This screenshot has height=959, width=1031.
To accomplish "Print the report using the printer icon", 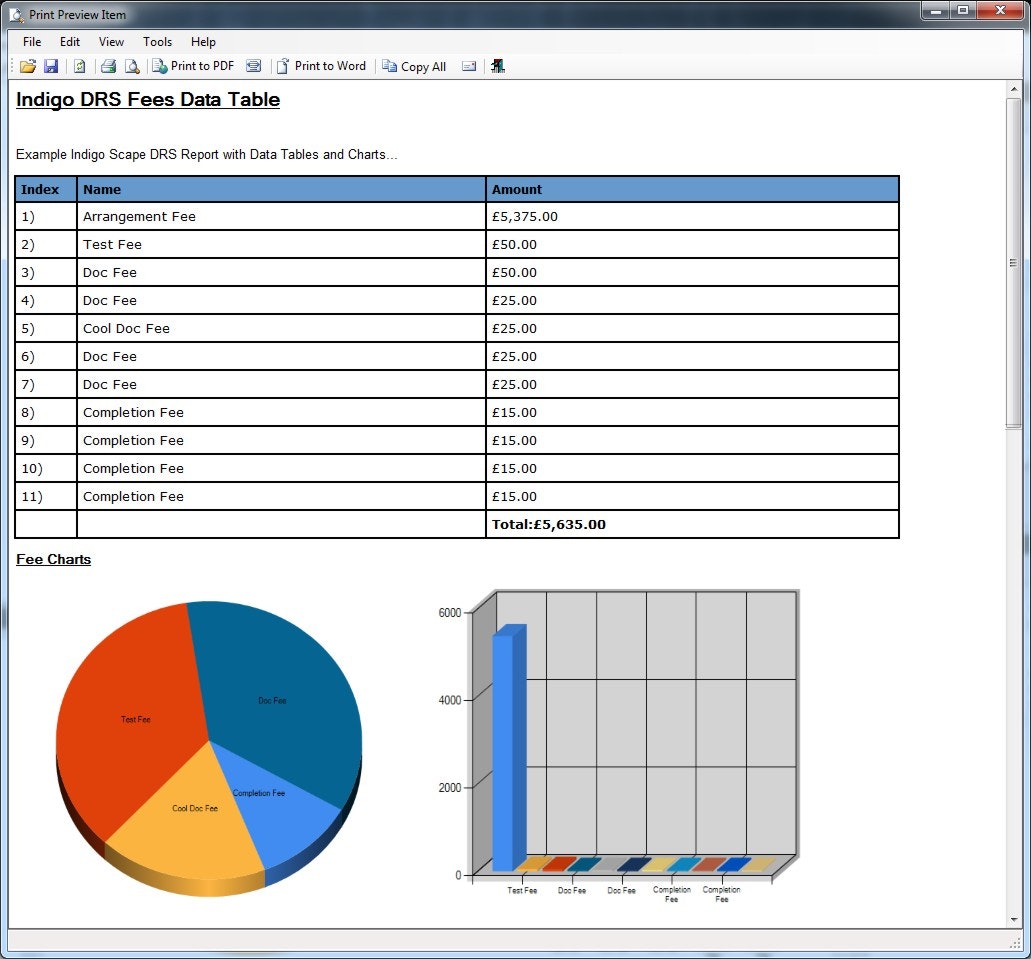I will tap(108, 66).
